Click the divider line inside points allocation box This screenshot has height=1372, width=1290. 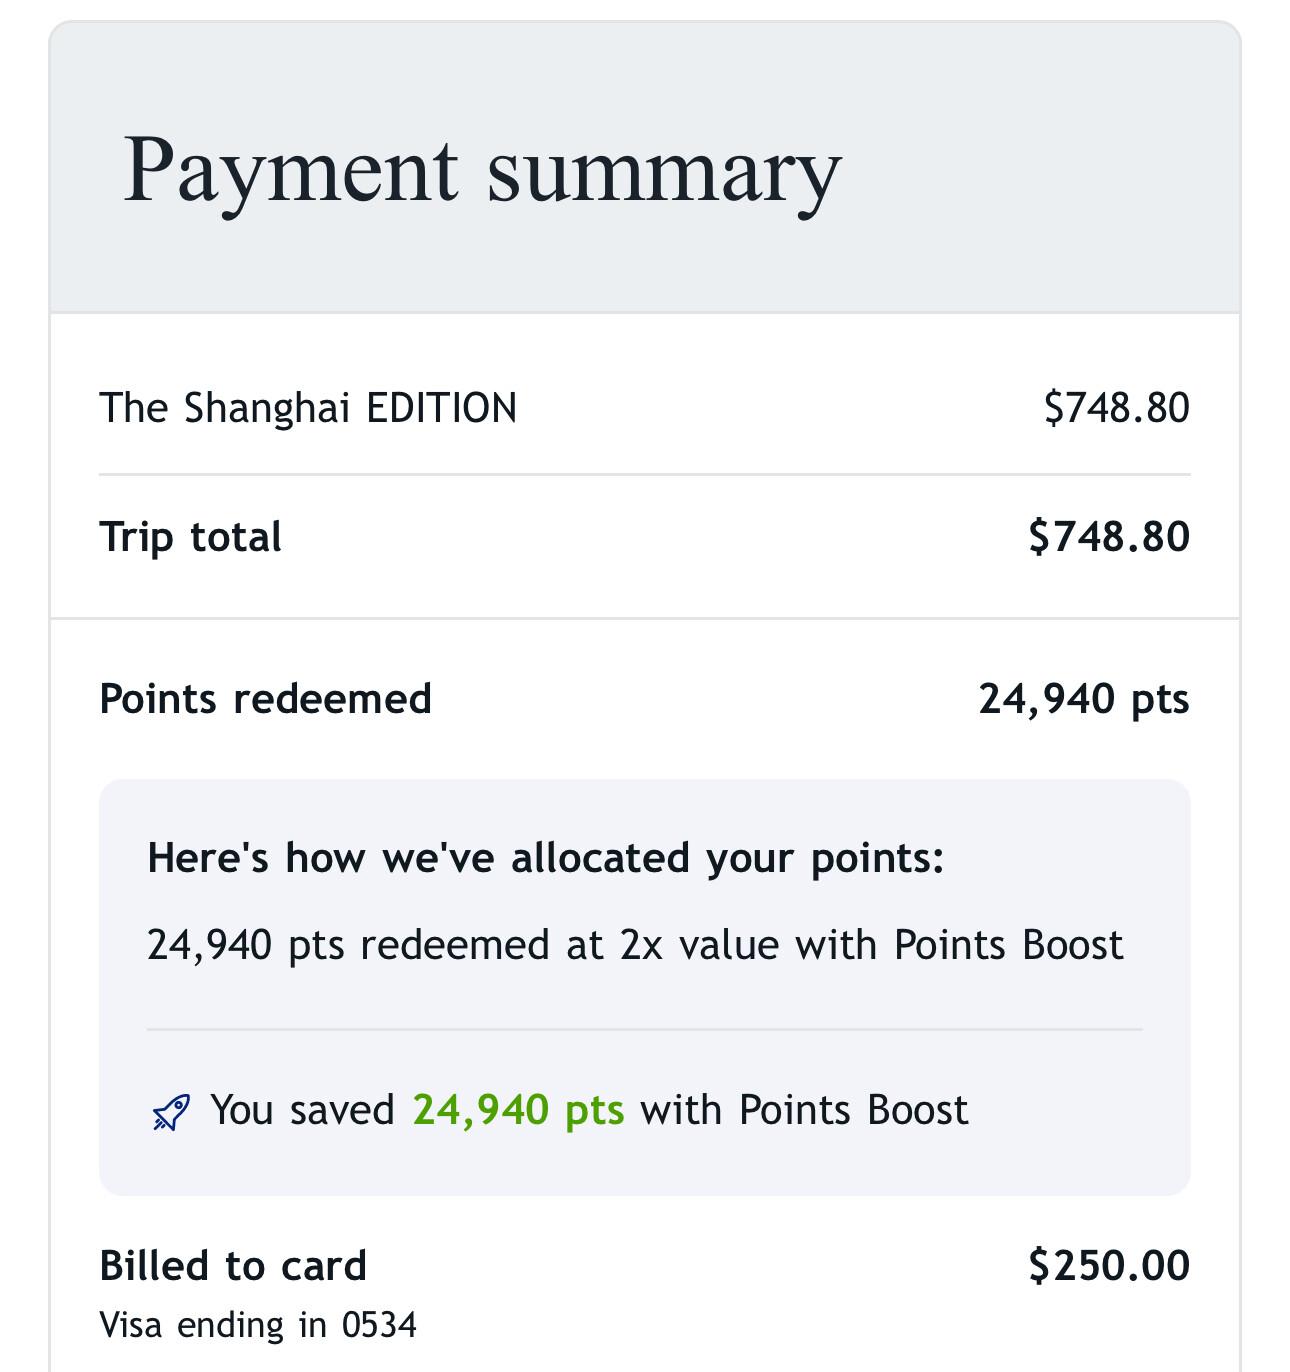click(x=644, y=1029)
